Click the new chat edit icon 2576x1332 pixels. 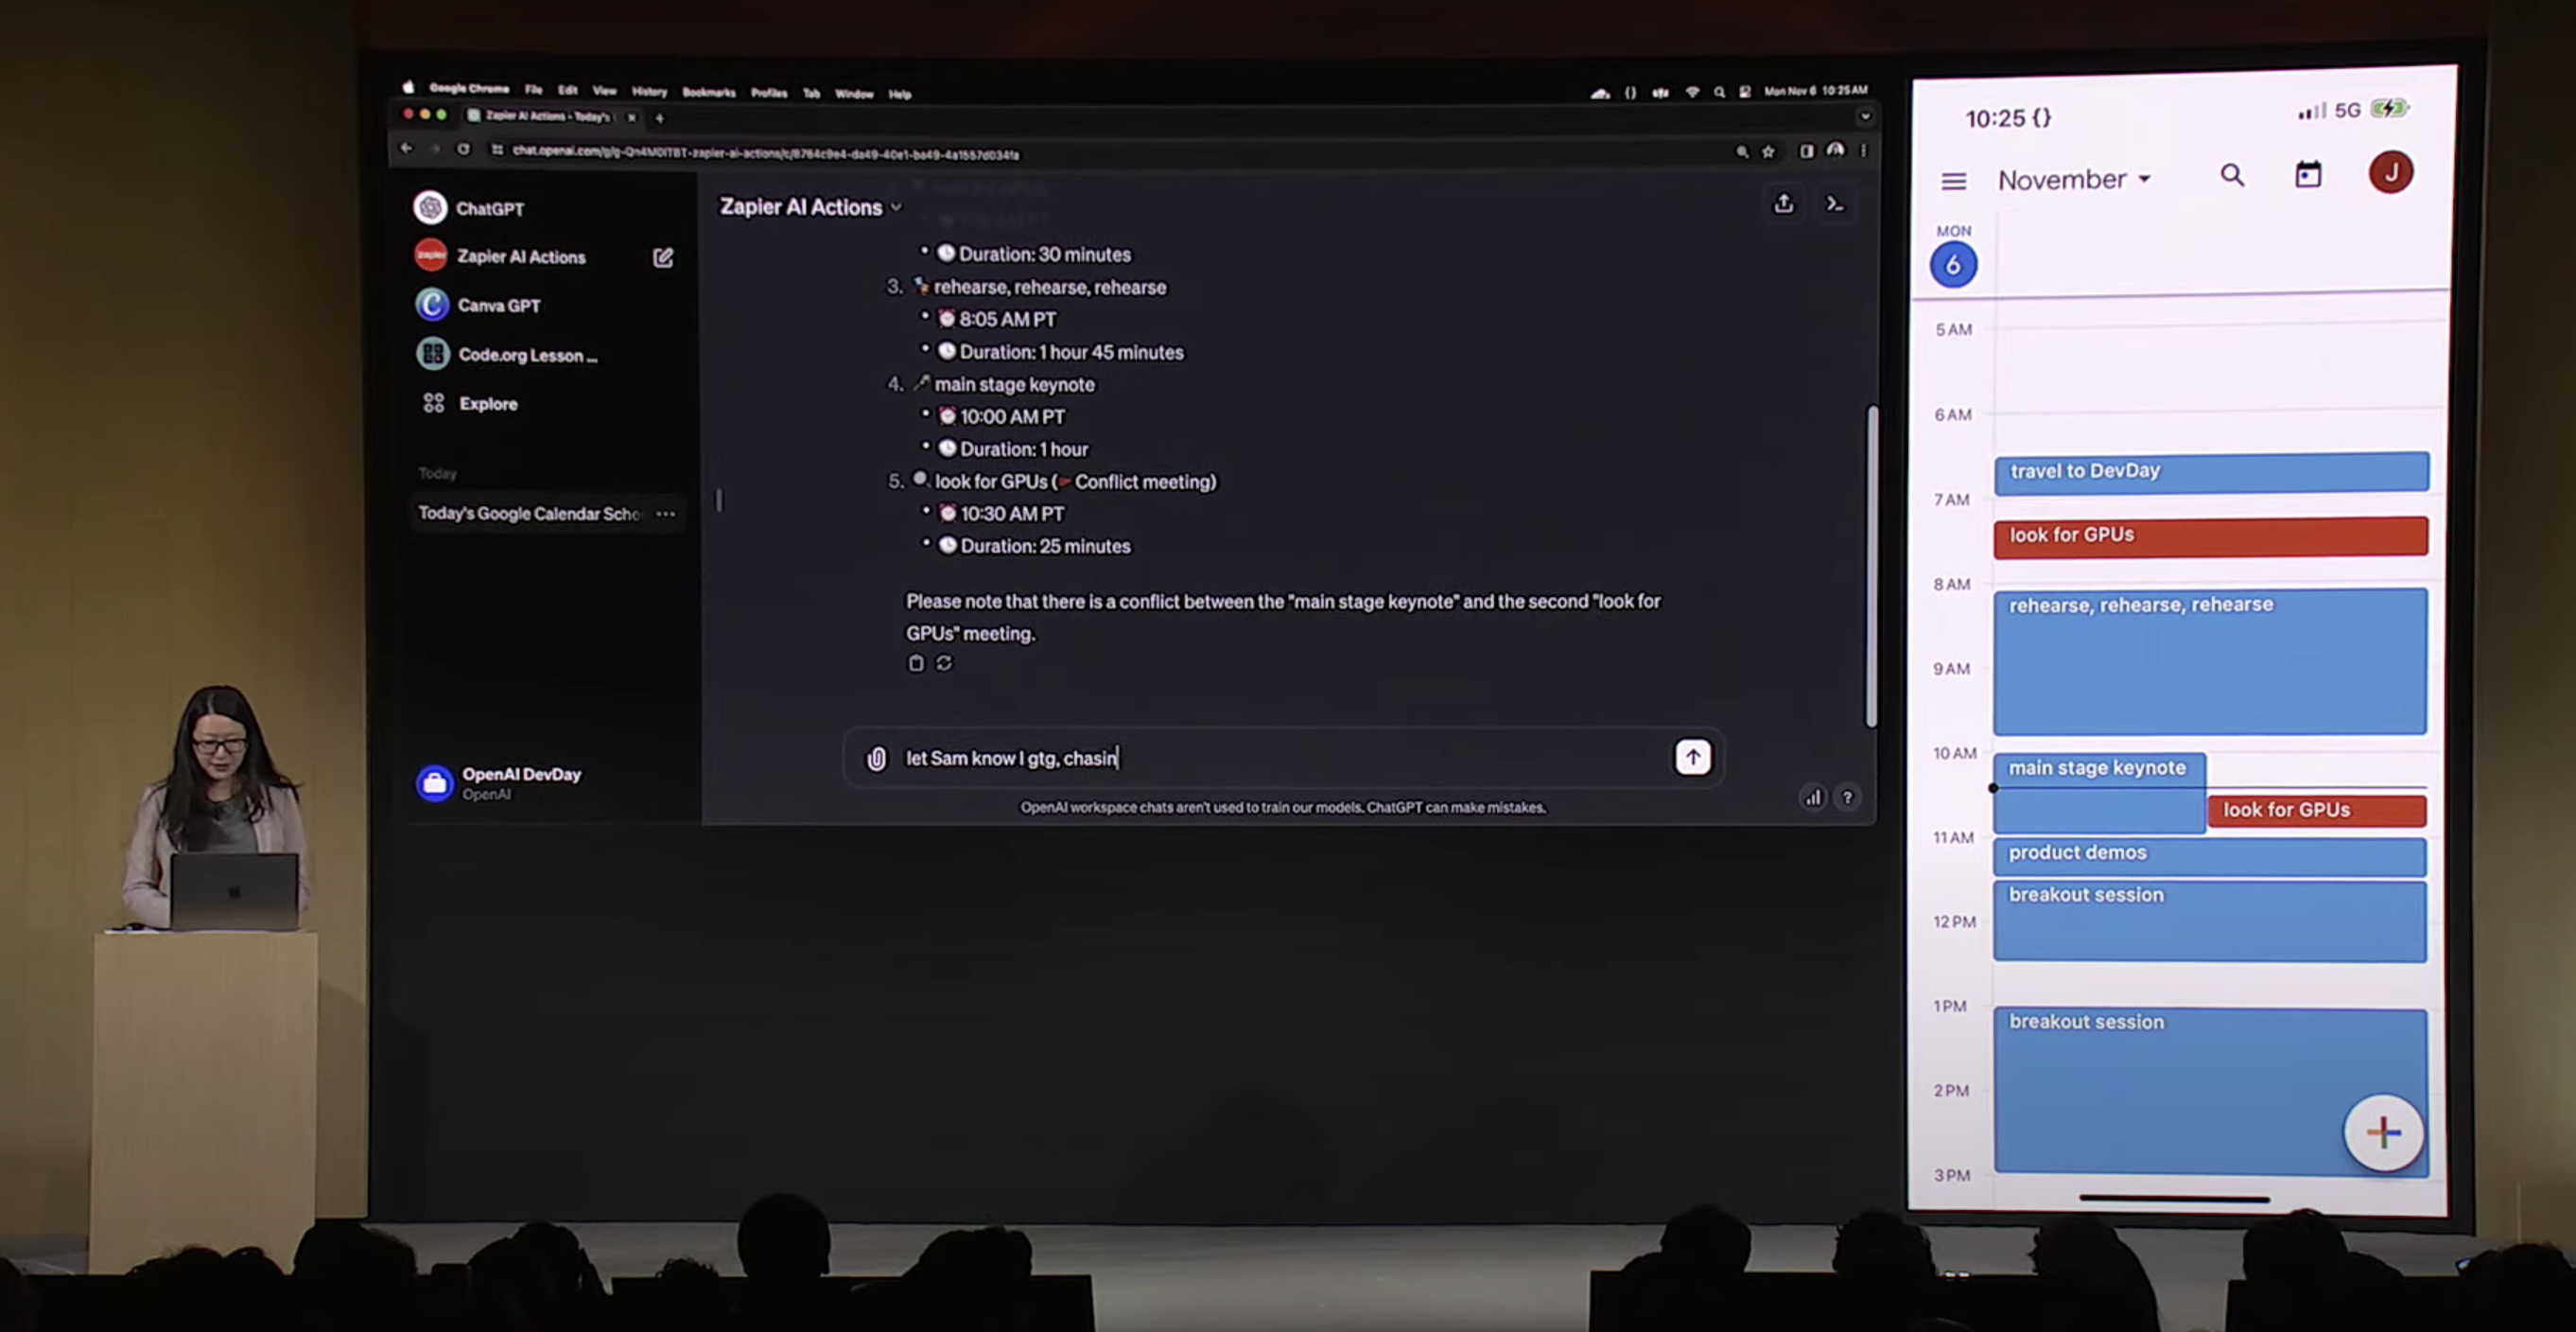tap(663, 258)
